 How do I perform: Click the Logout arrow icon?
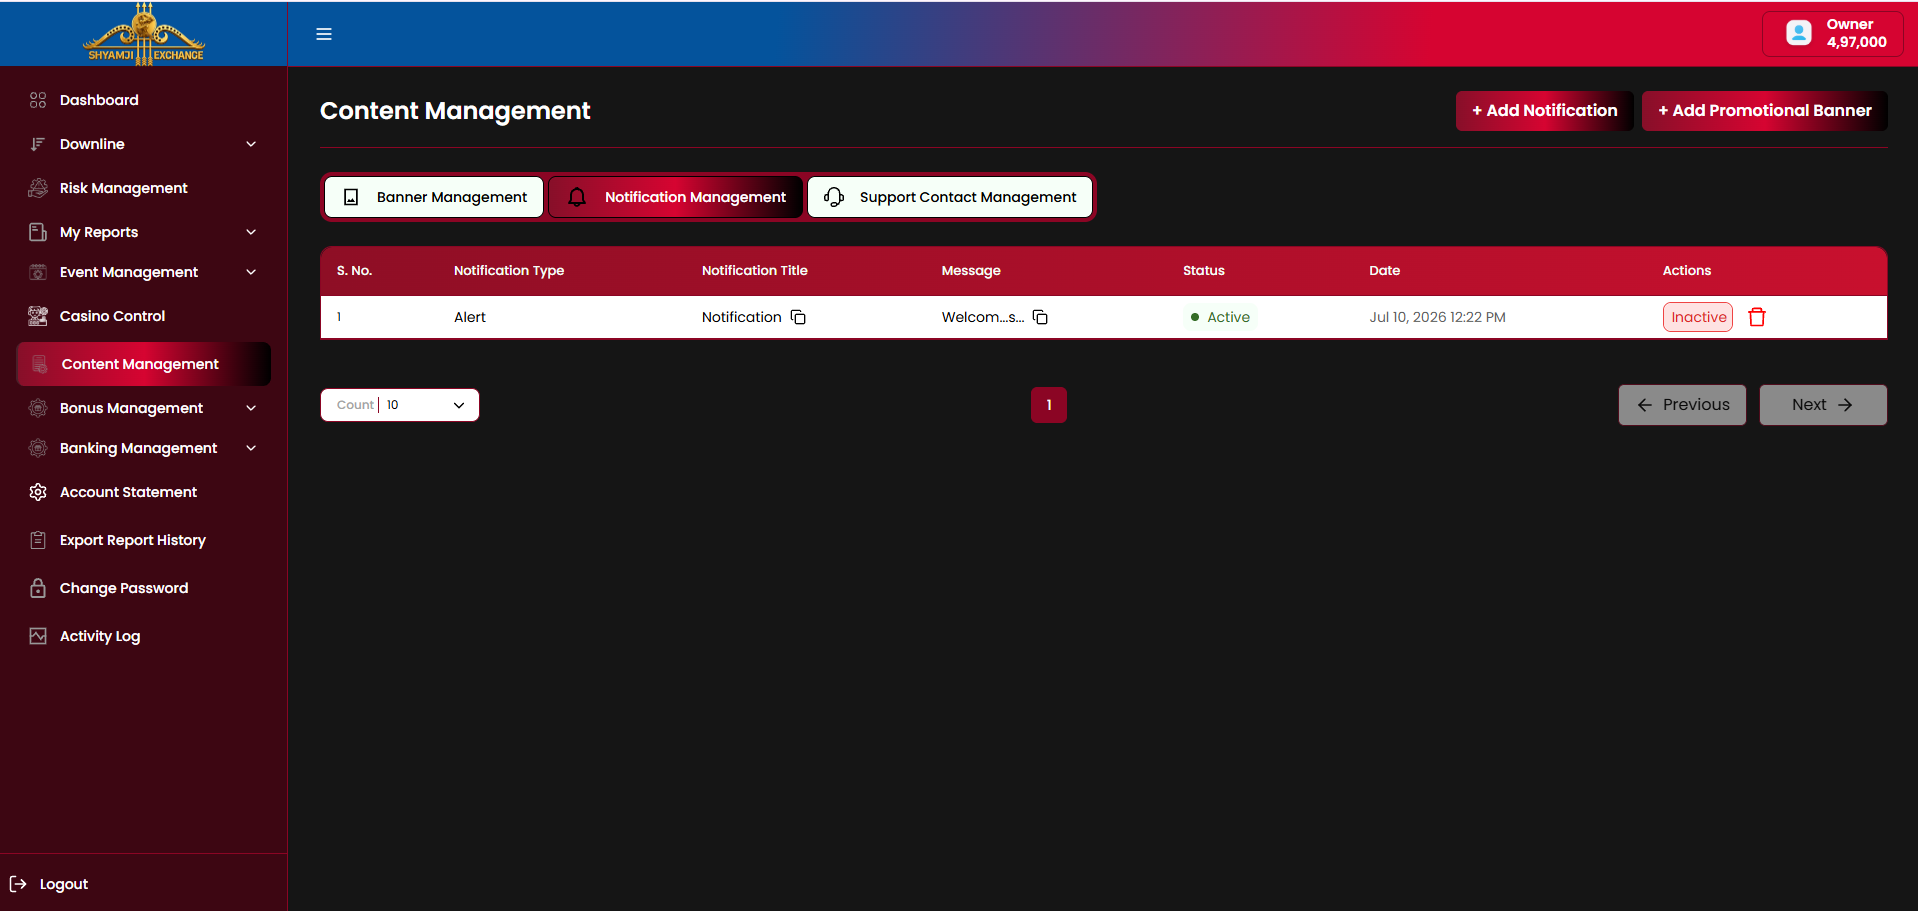point(18,884)
